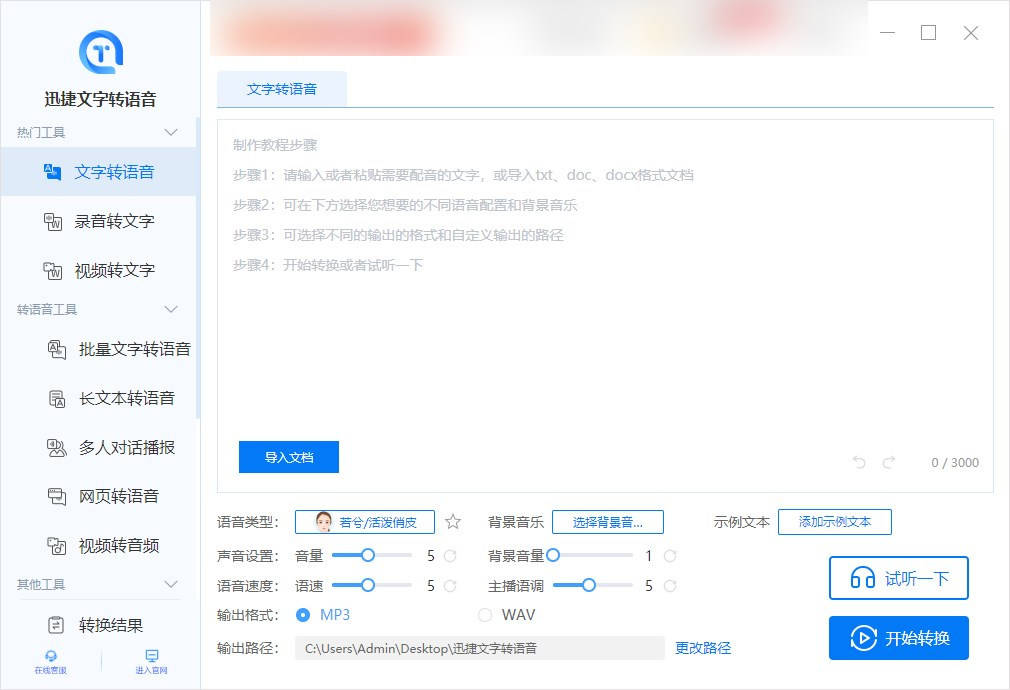Screen dimensions: 1010x690
Task: Click into the text input area
Action: coord(605,306)
